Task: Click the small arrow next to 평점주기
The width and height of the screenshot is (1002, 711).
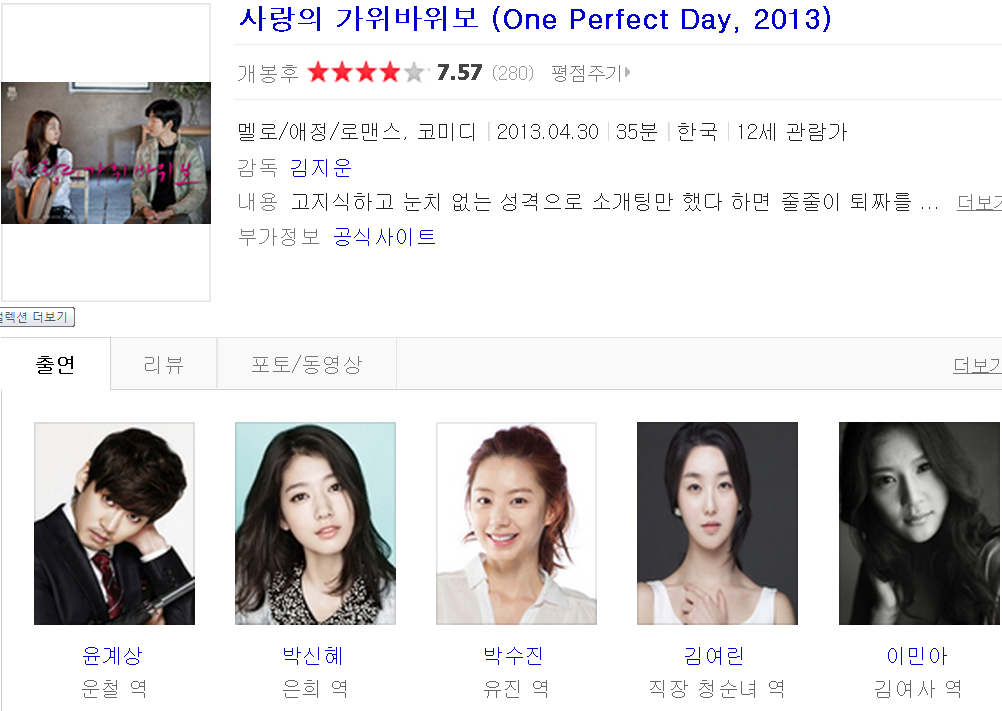Action: pyautogui.click(x=628, y=72)
